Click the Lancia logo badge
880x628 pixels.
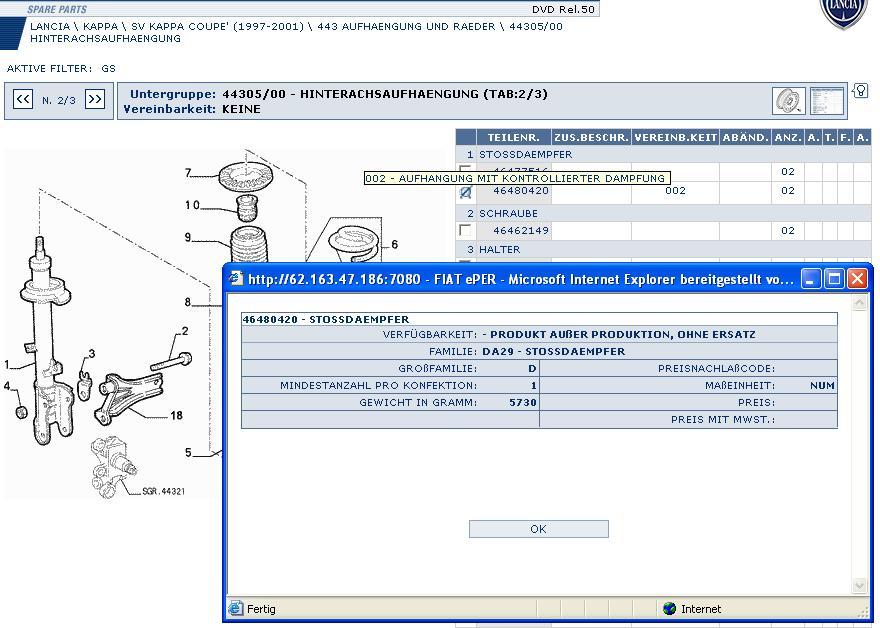844,13
